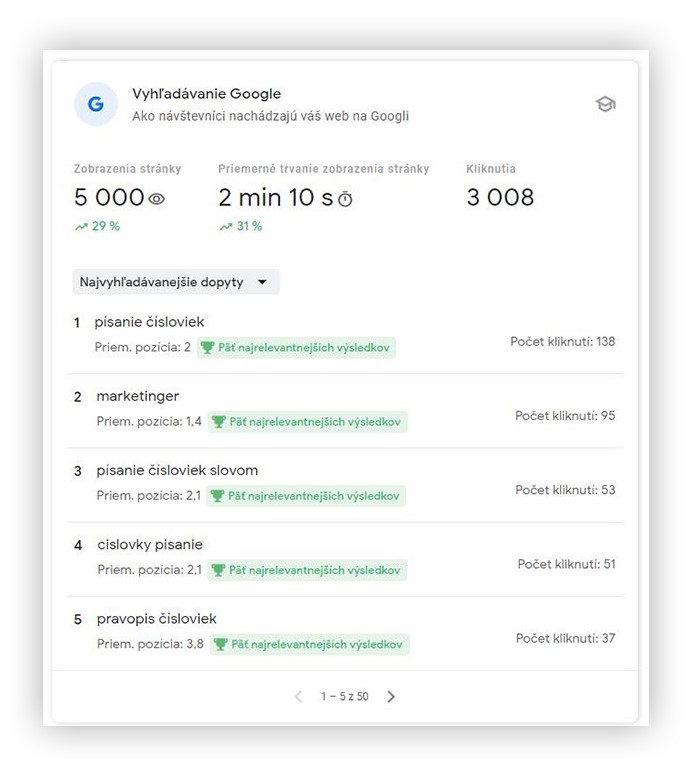Open the graduation cap help icon
The image size is (693, 784).
point(606,104)
